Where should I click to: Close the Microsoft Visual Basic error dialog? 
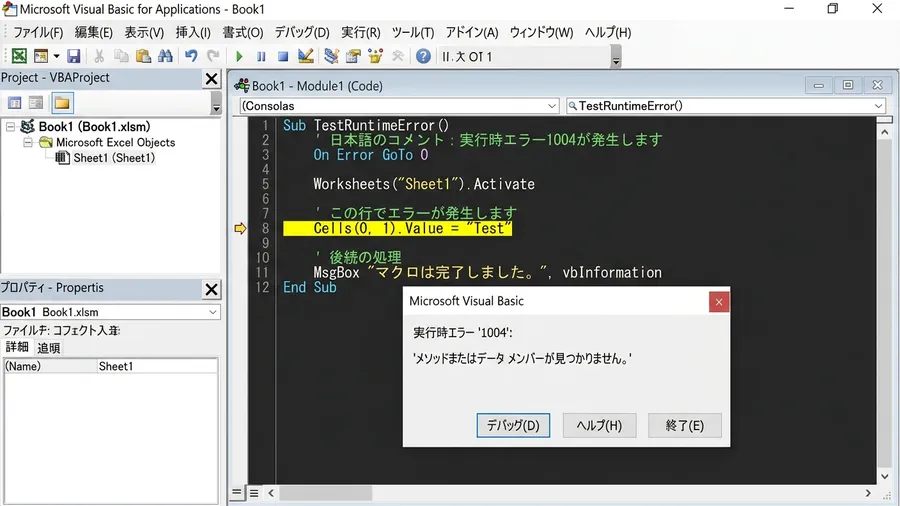point(719,302)
